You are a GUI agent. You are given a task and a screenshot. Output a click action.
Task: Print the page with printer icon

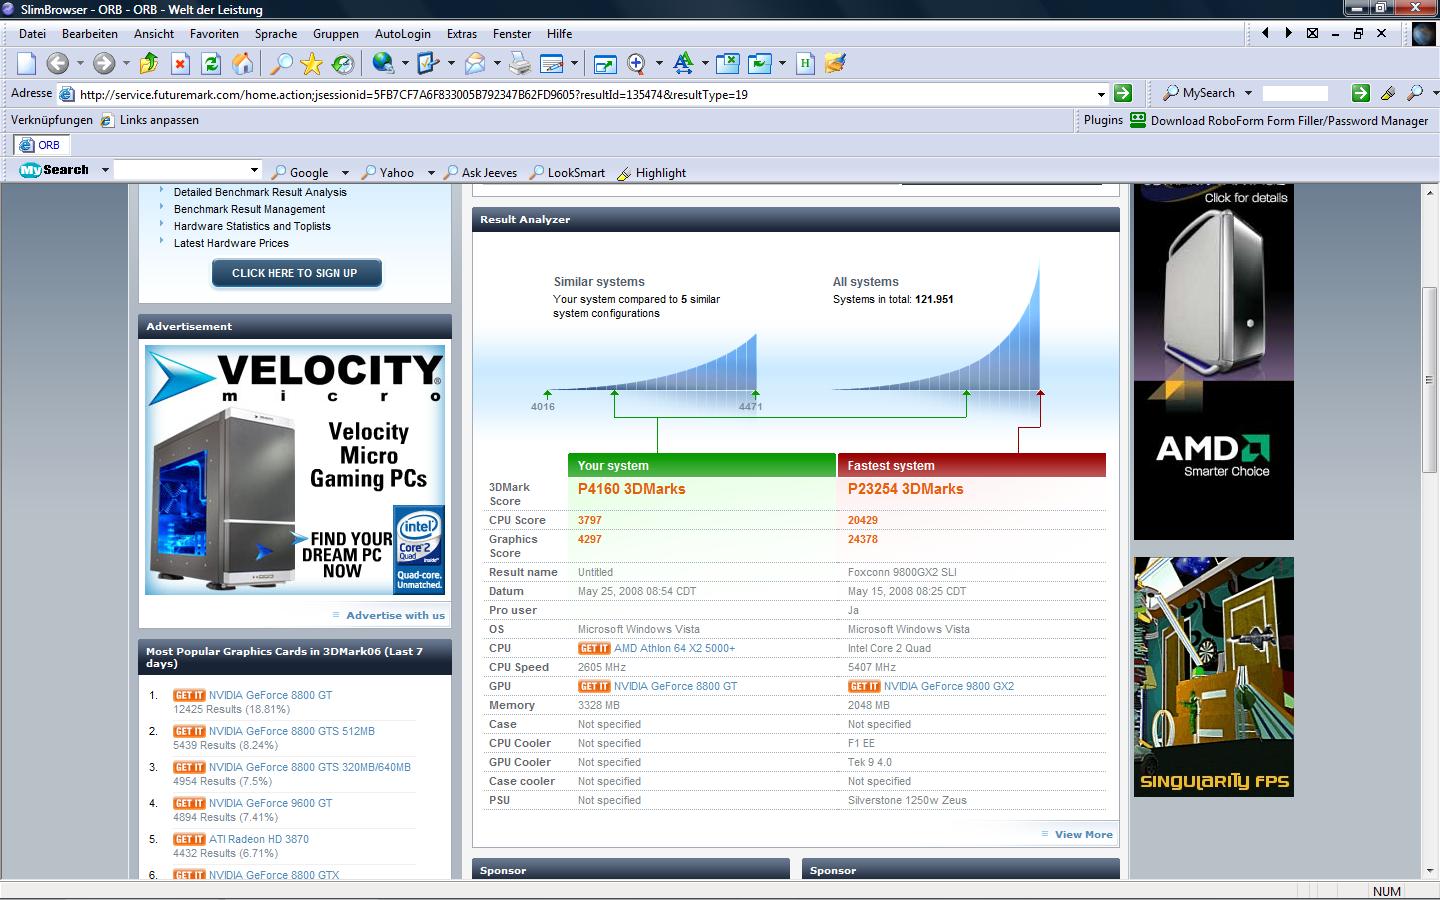(520, 63)
